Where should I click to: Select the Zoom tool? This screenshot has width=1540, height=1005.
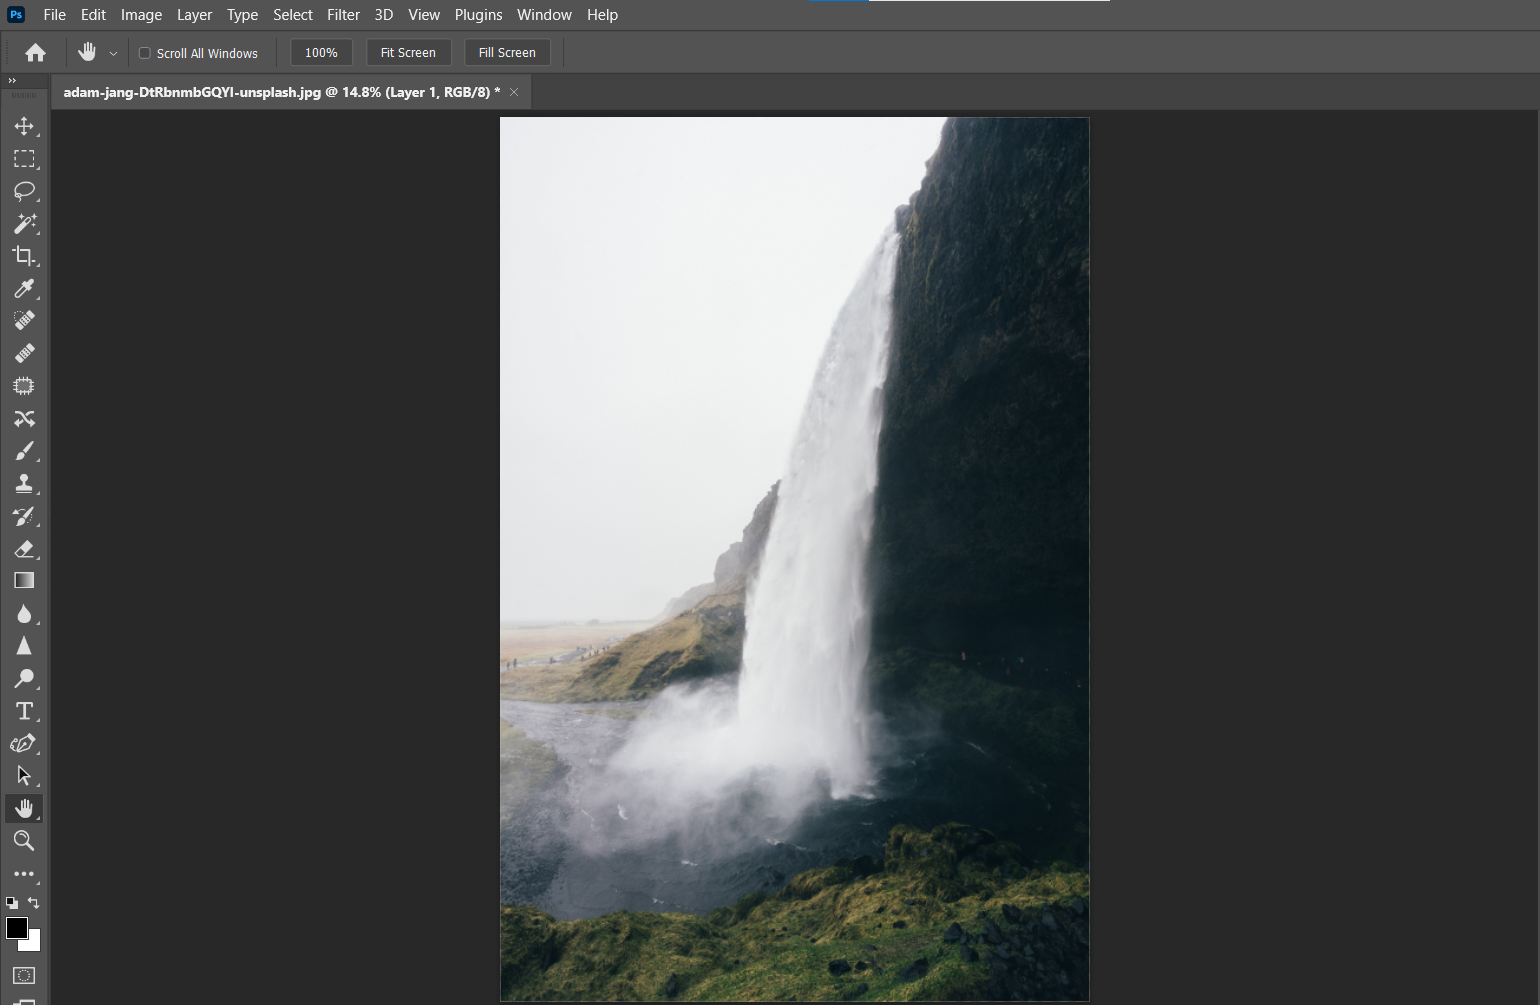tap(24, 840)
